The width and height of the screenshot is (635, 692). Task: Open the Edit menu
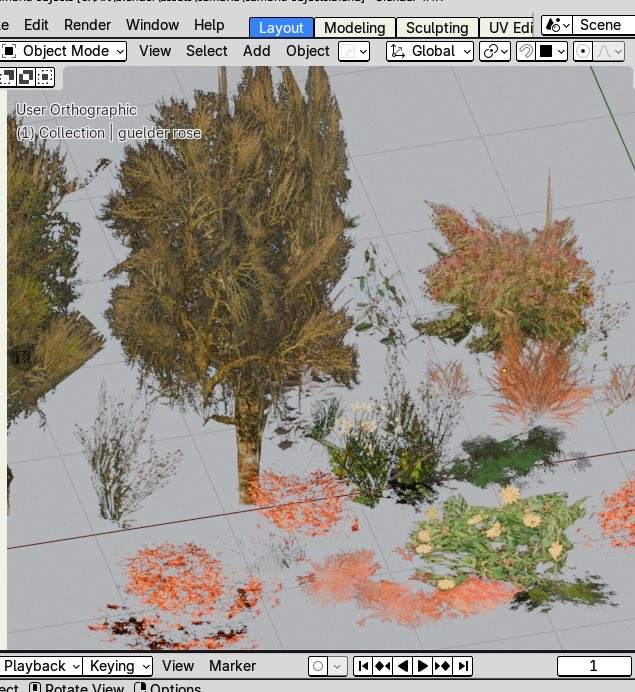36,25
